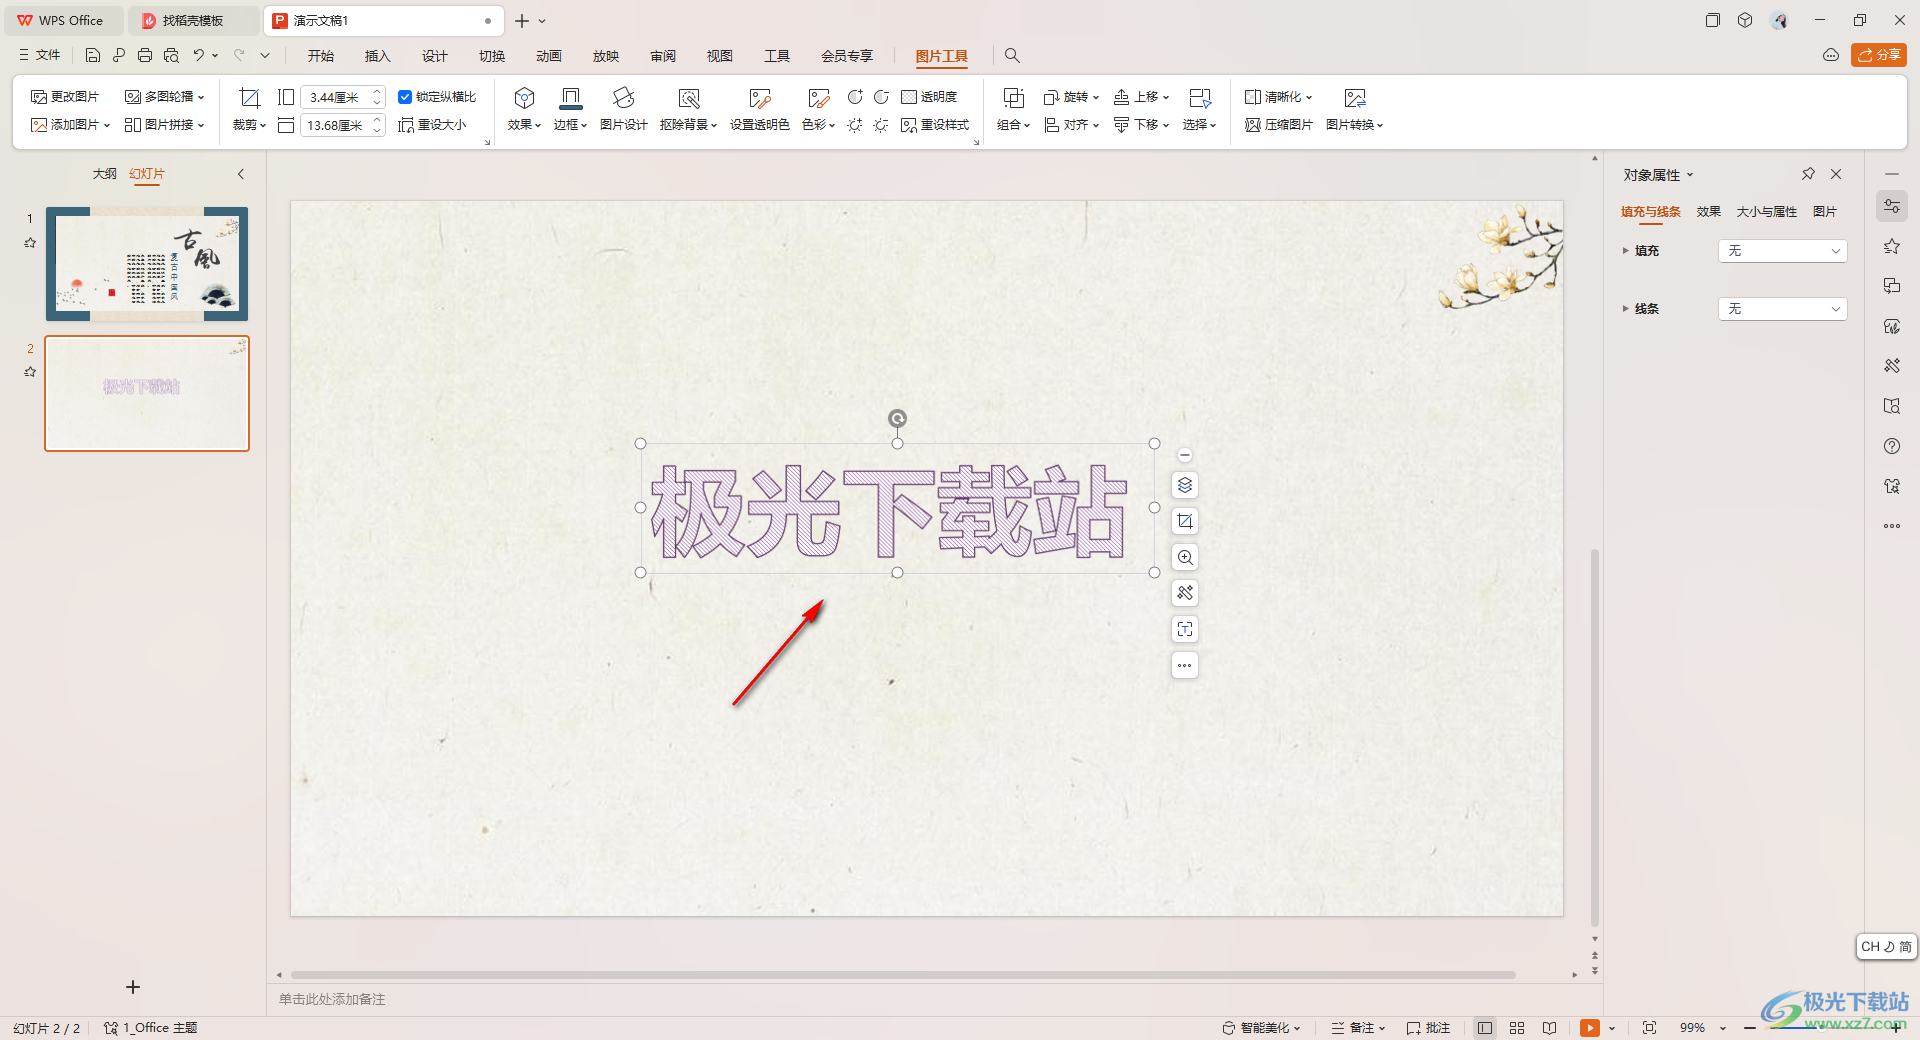Open 图片设计 picture design
Image resolution: width=1920 pixels, height=1040 pixels.
coord(624,109)
